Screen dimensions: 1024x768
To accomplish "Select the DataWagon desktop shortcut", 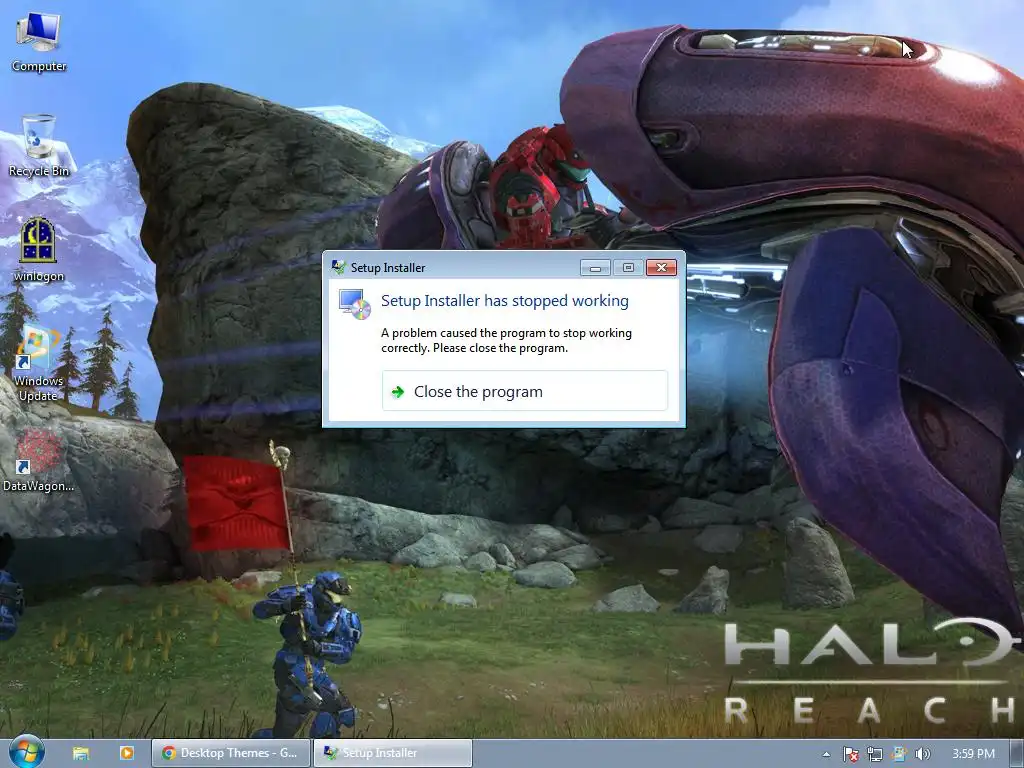I will click(39, 460).
